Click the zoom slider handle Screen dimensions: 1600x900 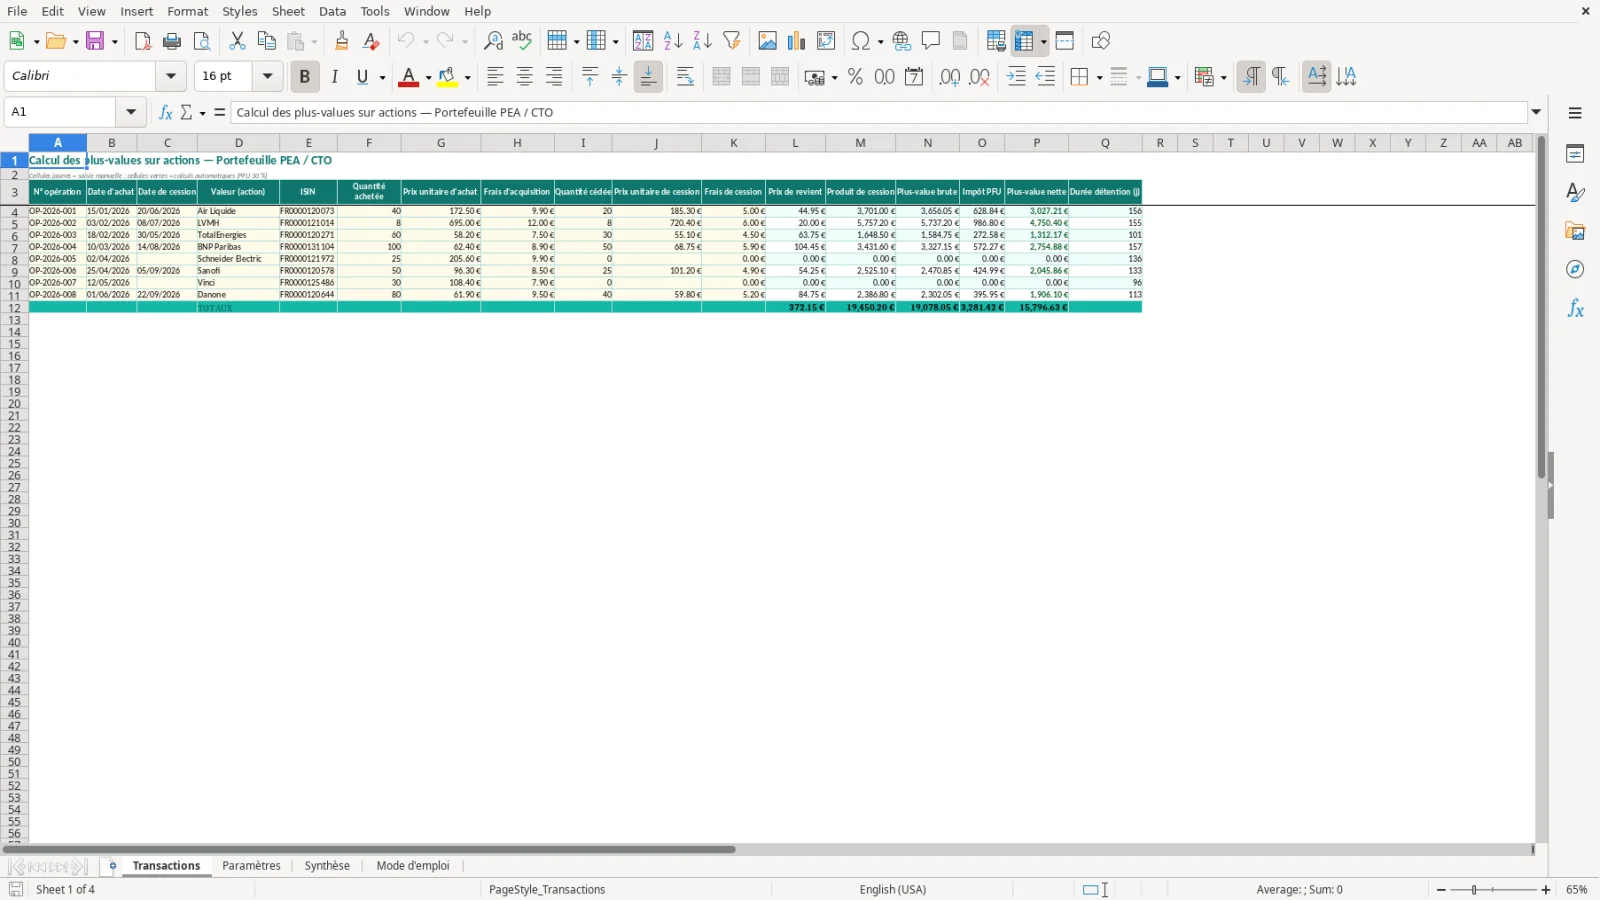[x=1474, y=890]
